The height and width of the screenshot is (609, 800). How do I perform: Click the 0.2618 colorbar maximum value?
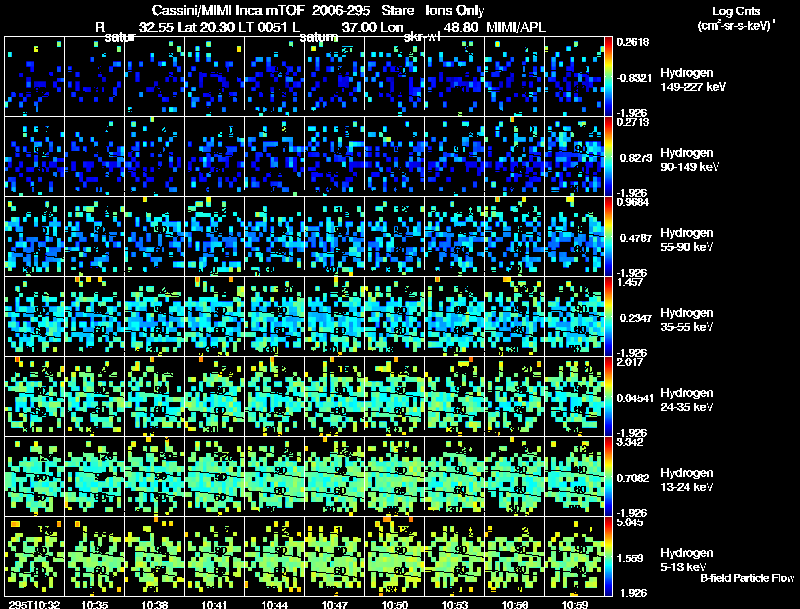pos(633,42)
